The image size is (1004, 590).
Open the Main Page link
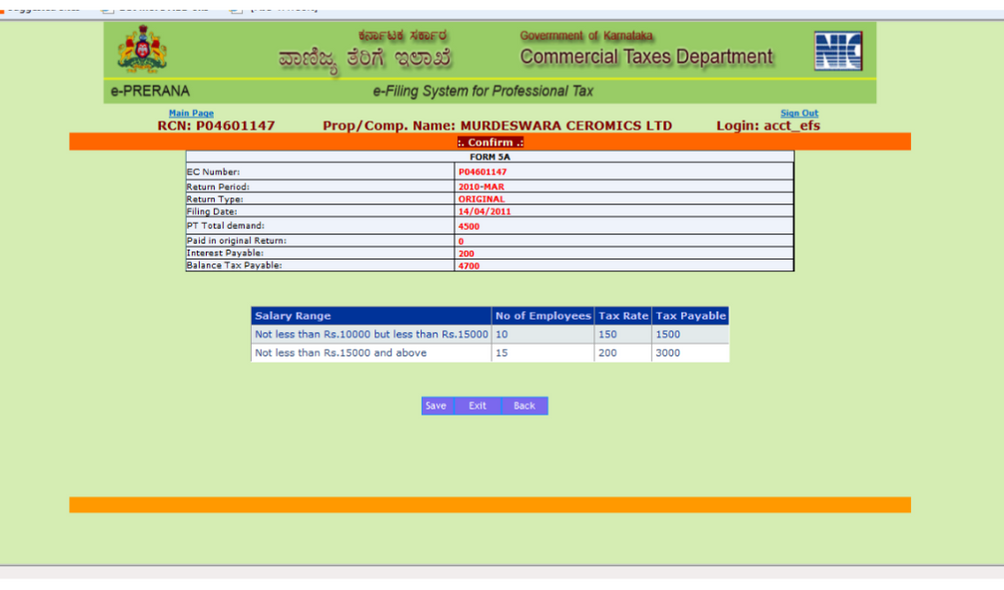pyautogui.click(x=190, y=113)
